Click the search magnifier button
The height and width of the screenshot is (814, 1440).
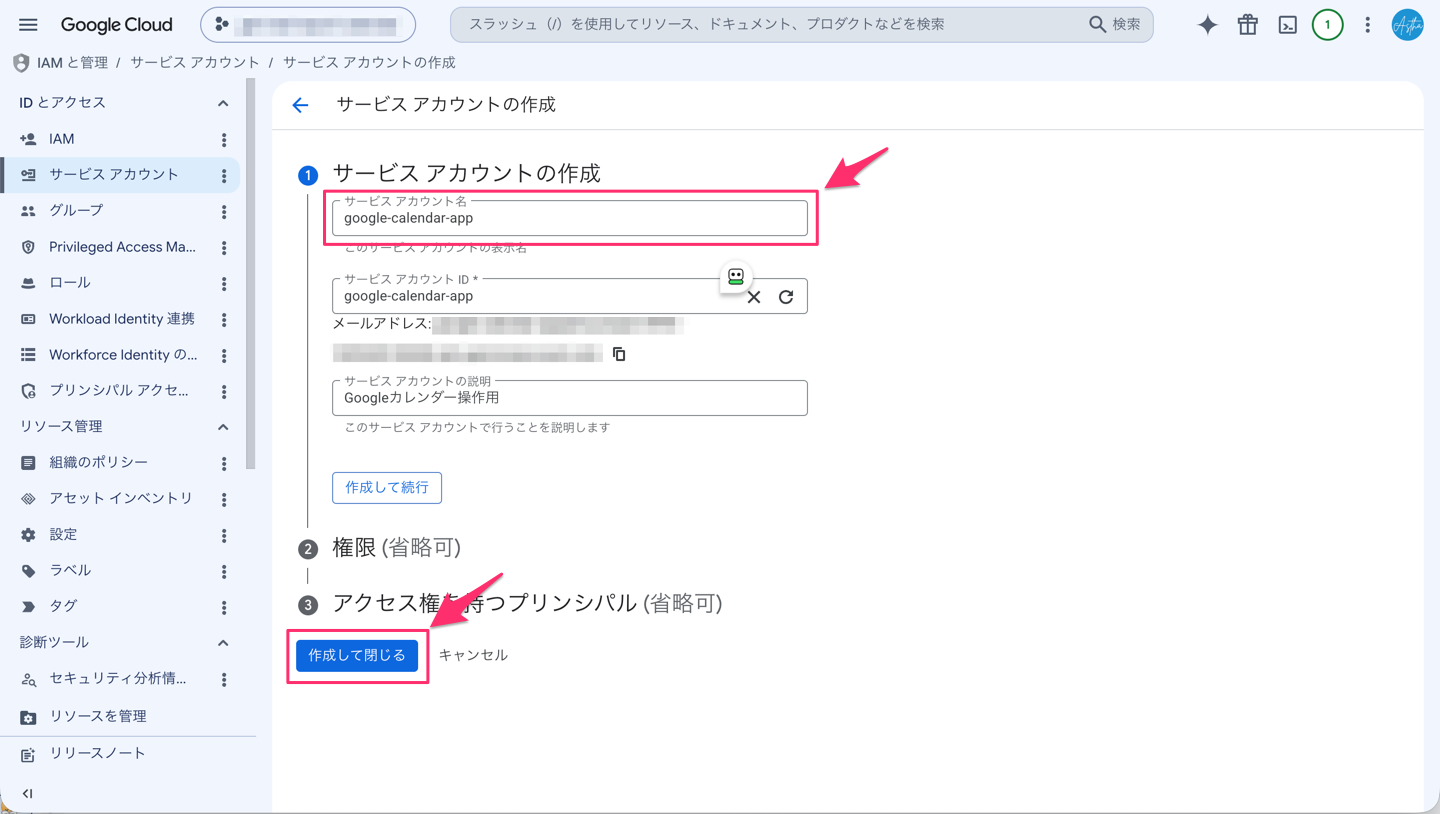(1114, 24)
